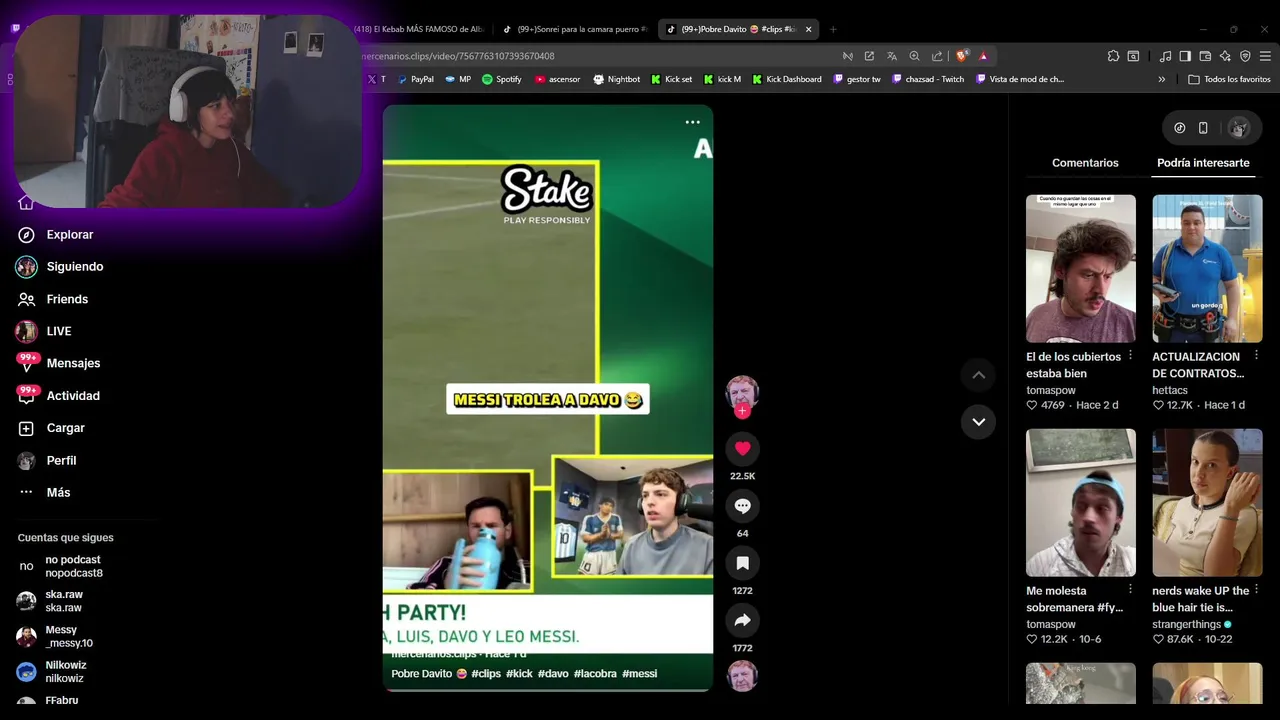Click the phone app icon in top-right pill
Screen dimensions: 1280x720
pyautogui.click(x=1203, y=128)
